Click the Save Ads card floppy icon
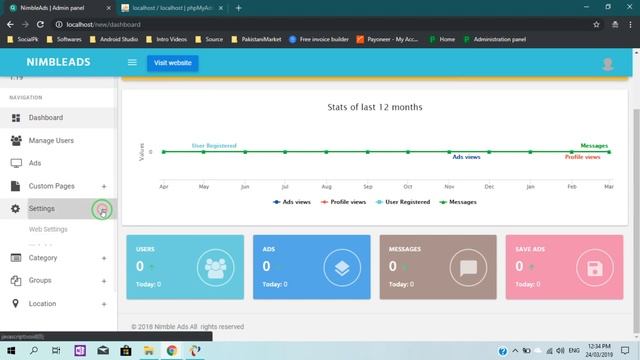Screen dimensions: 640x360 click(x=595, y=268)
